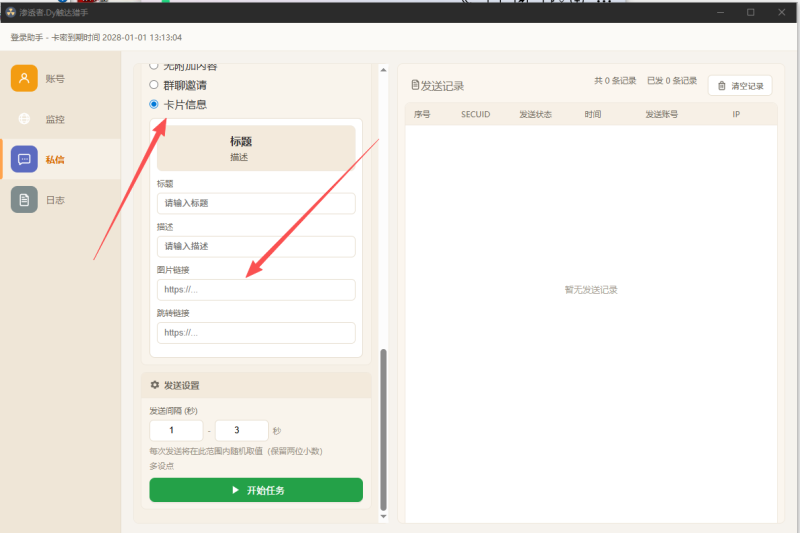
Task: Click the scroll down arrow of settings panel
Action: pyautogui.click(x=383, y=517)
